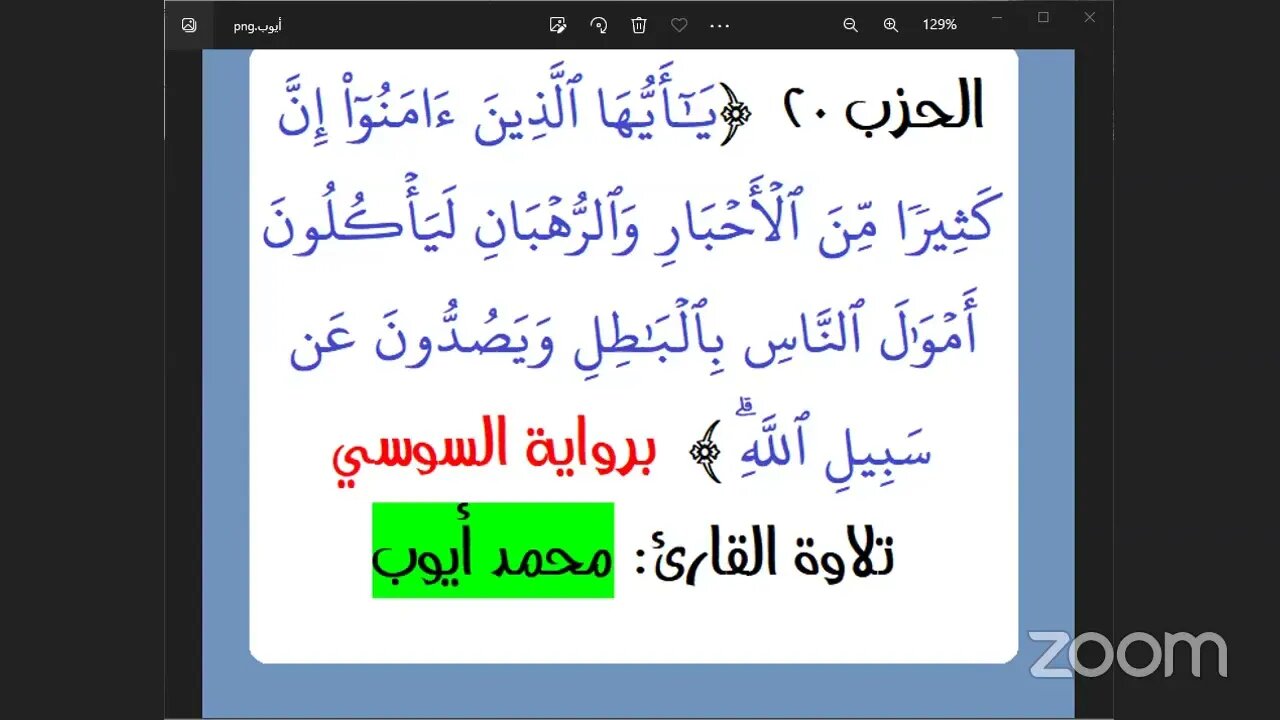
Task: Click the الحزب ٢٠ heading text
Action: point(883,107)
